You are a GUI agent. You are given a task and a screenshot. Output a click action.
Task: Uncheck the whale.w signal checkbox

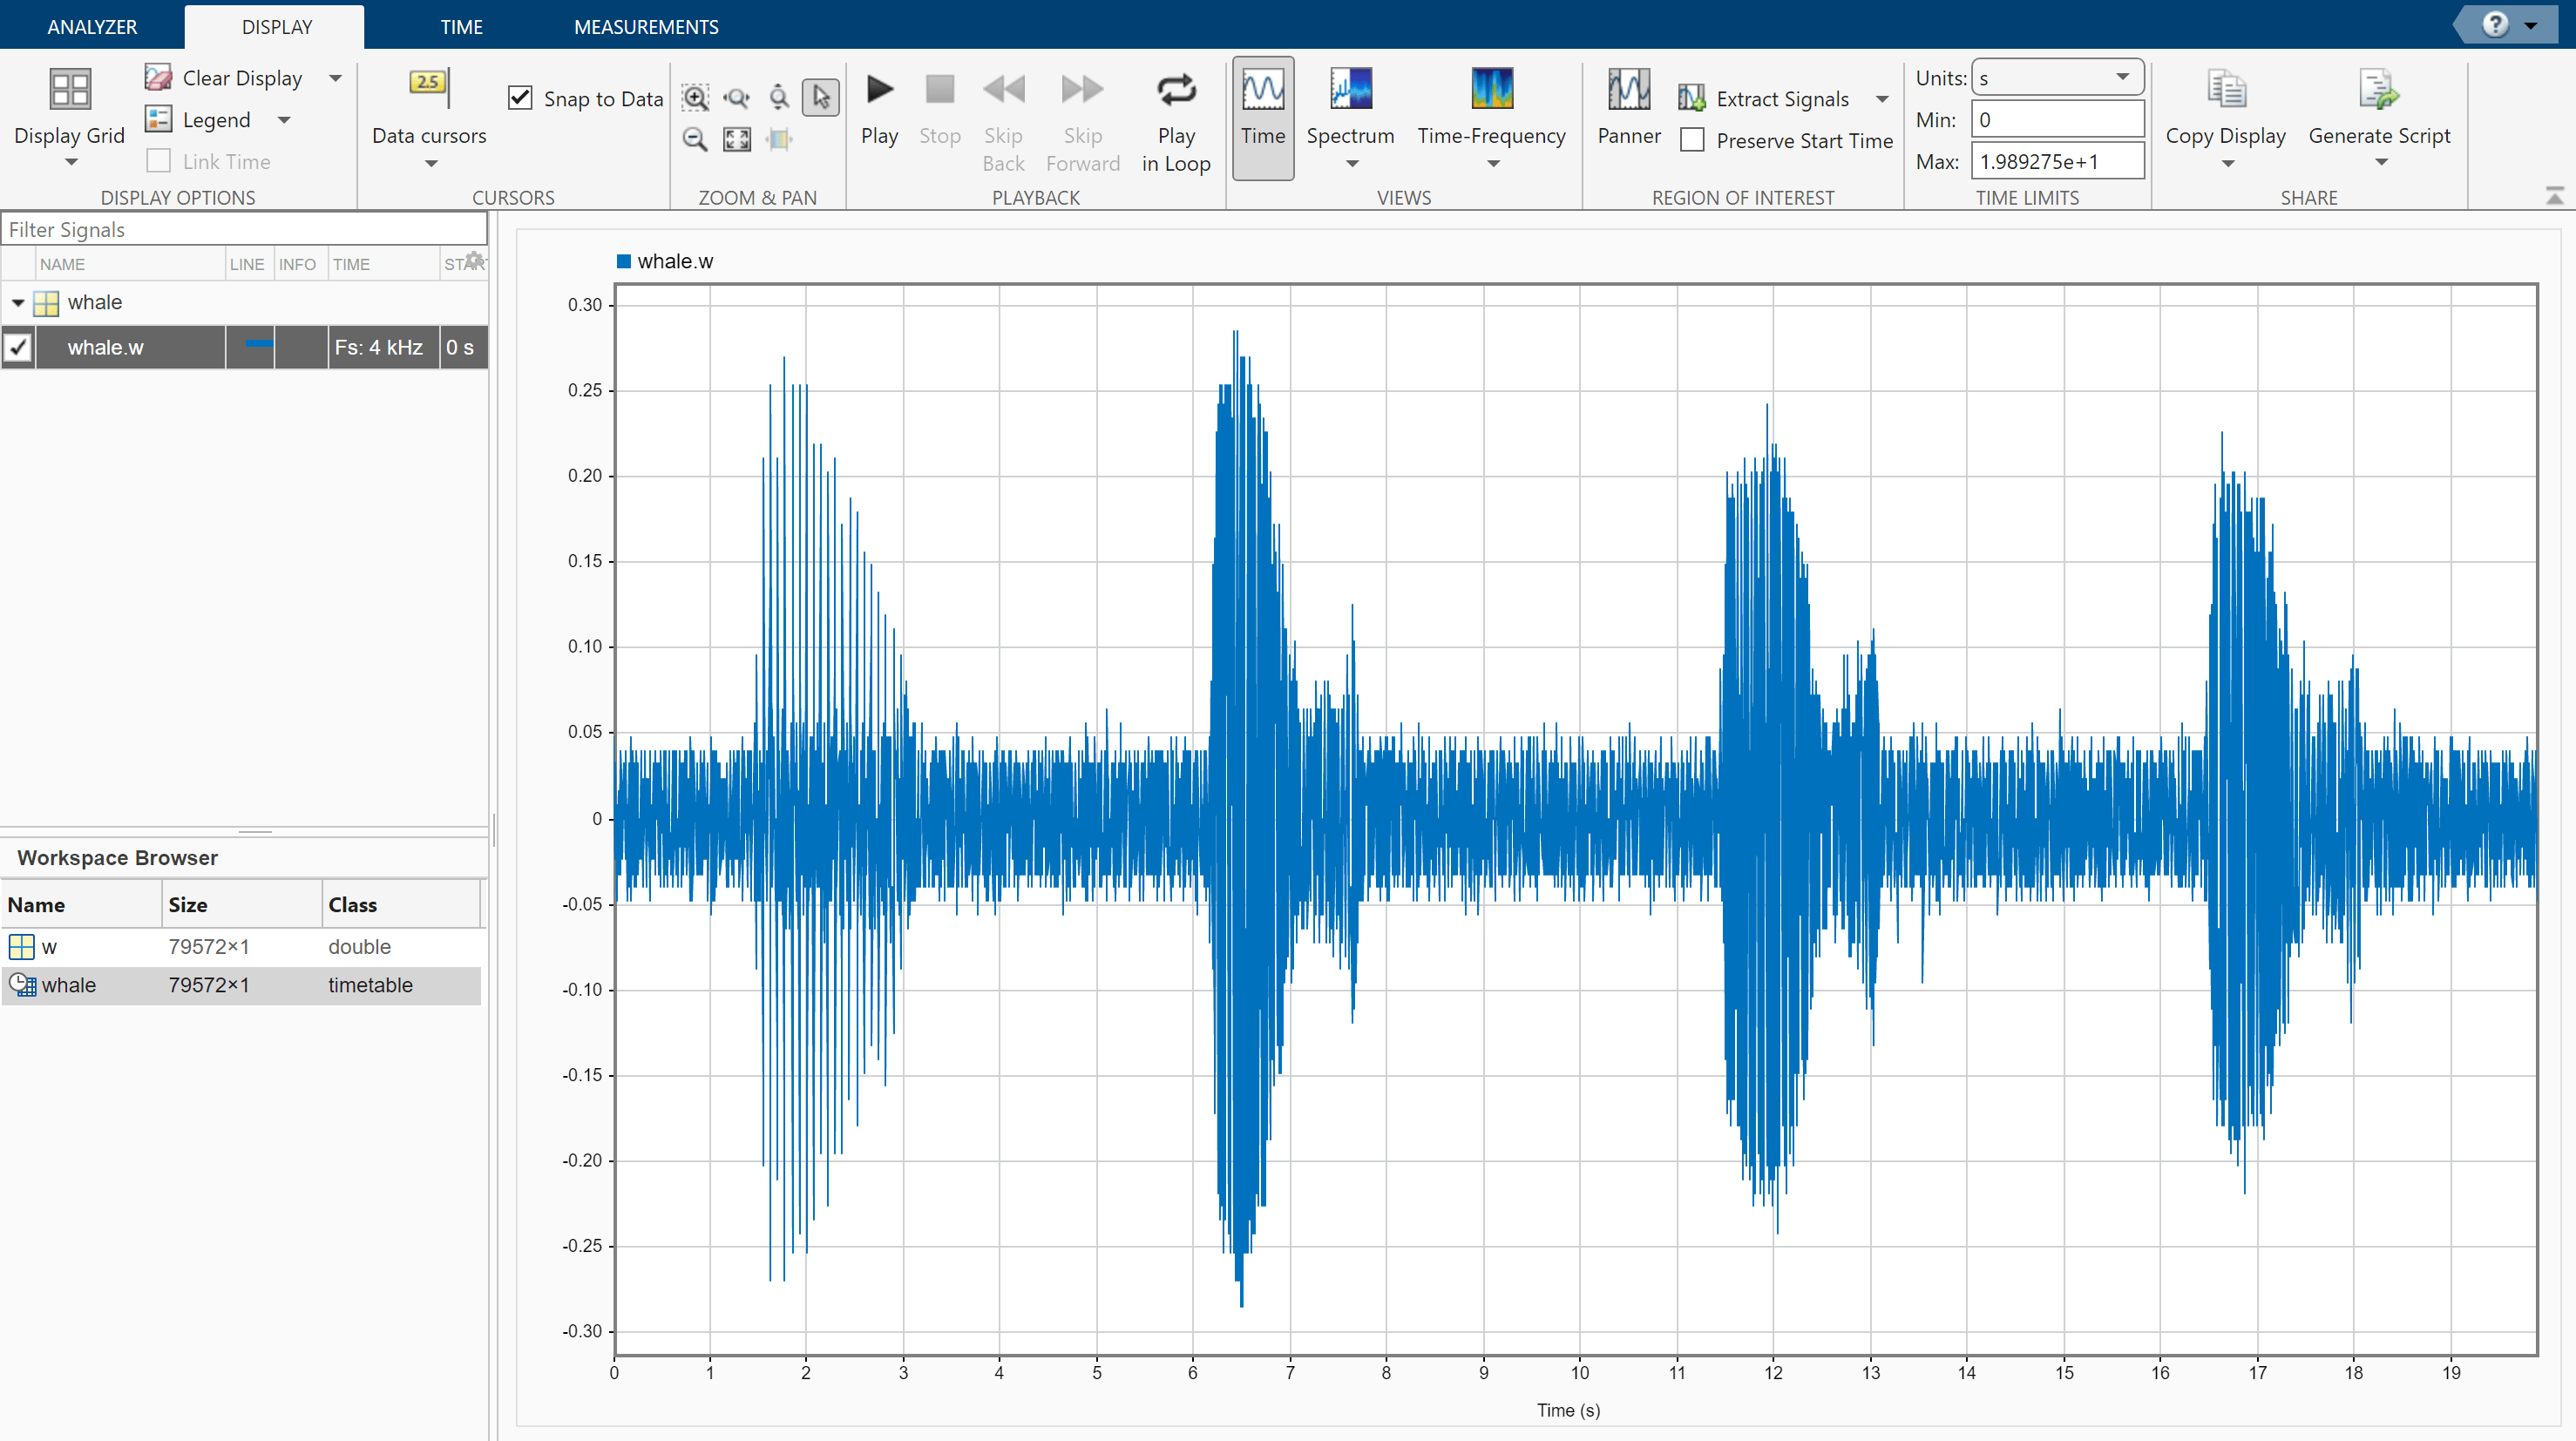click(18, 348)
